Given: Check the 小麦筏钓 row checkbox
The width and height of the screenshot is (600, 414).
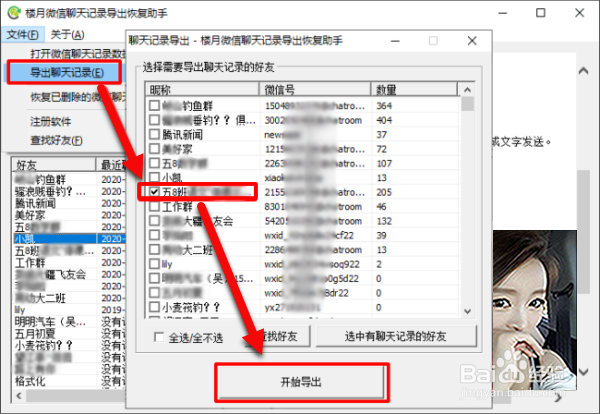Looking at the screenshot, I should [154, 307].
